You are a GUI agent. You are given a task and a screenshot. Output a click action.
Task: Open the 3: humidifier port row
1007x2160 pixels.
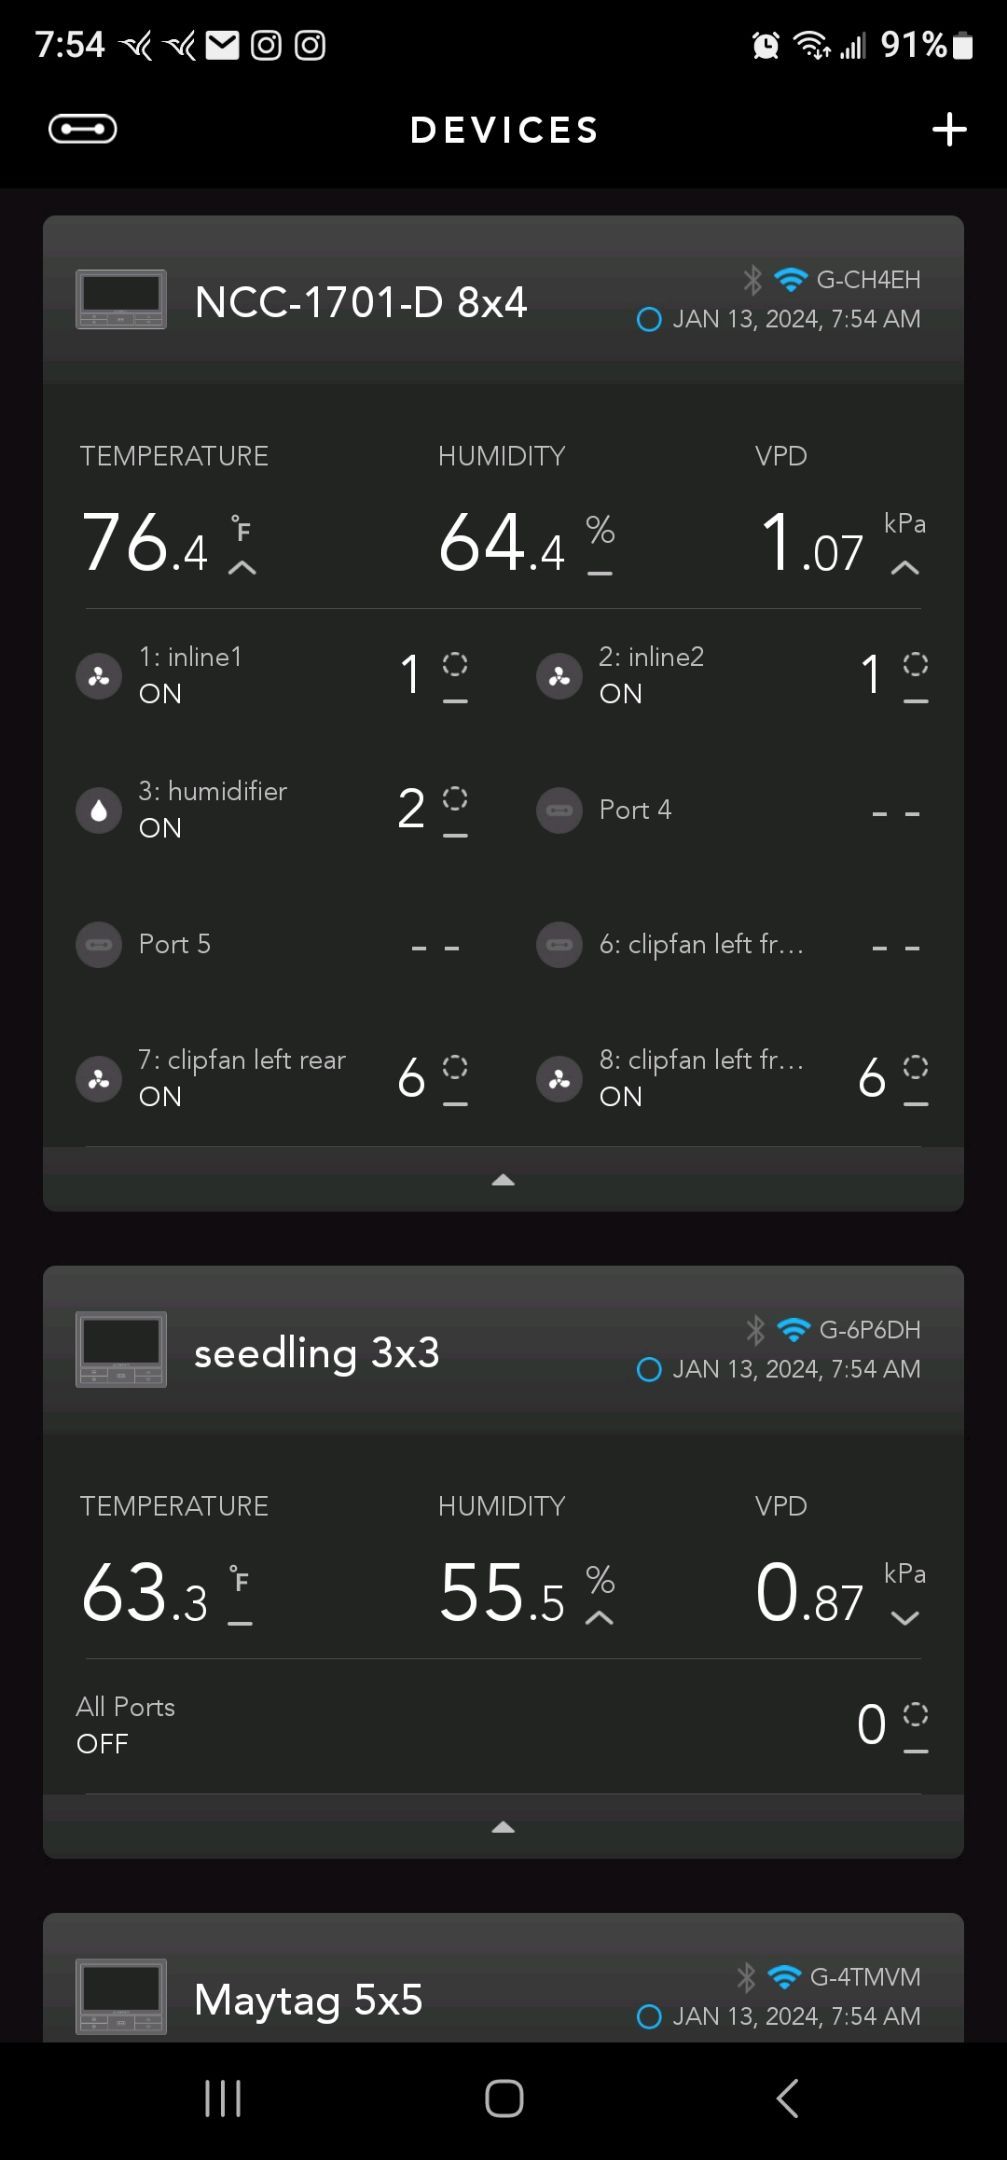click(x=270, y=810)
